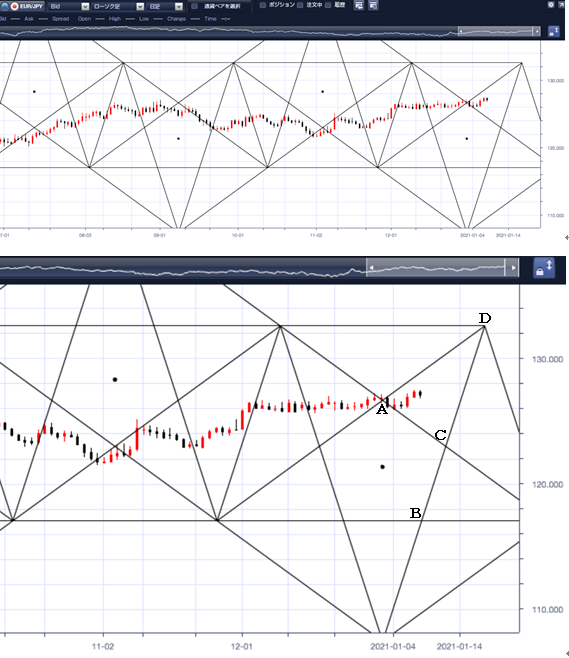Open chart settings gear icon
This screenshot has height=658, width=569.
(551, 5)
